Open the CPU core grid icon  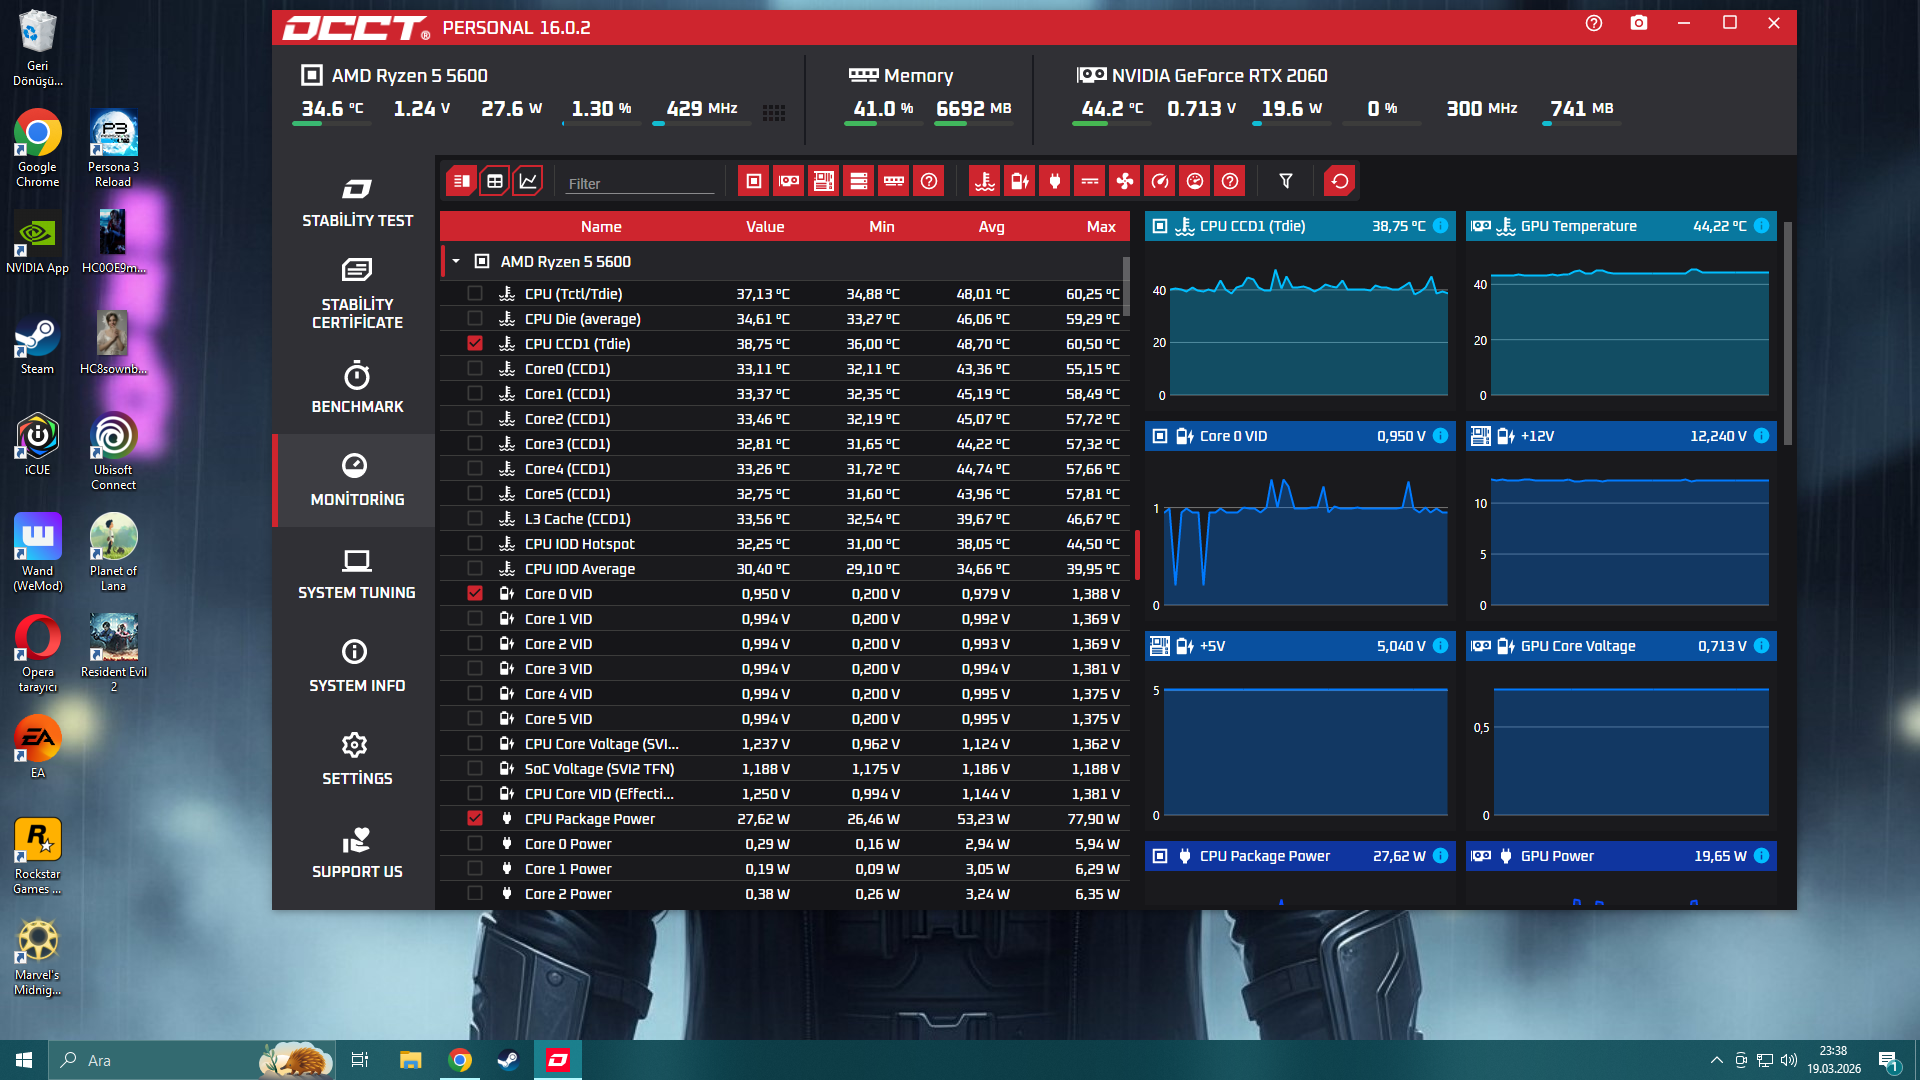point(774,113)
